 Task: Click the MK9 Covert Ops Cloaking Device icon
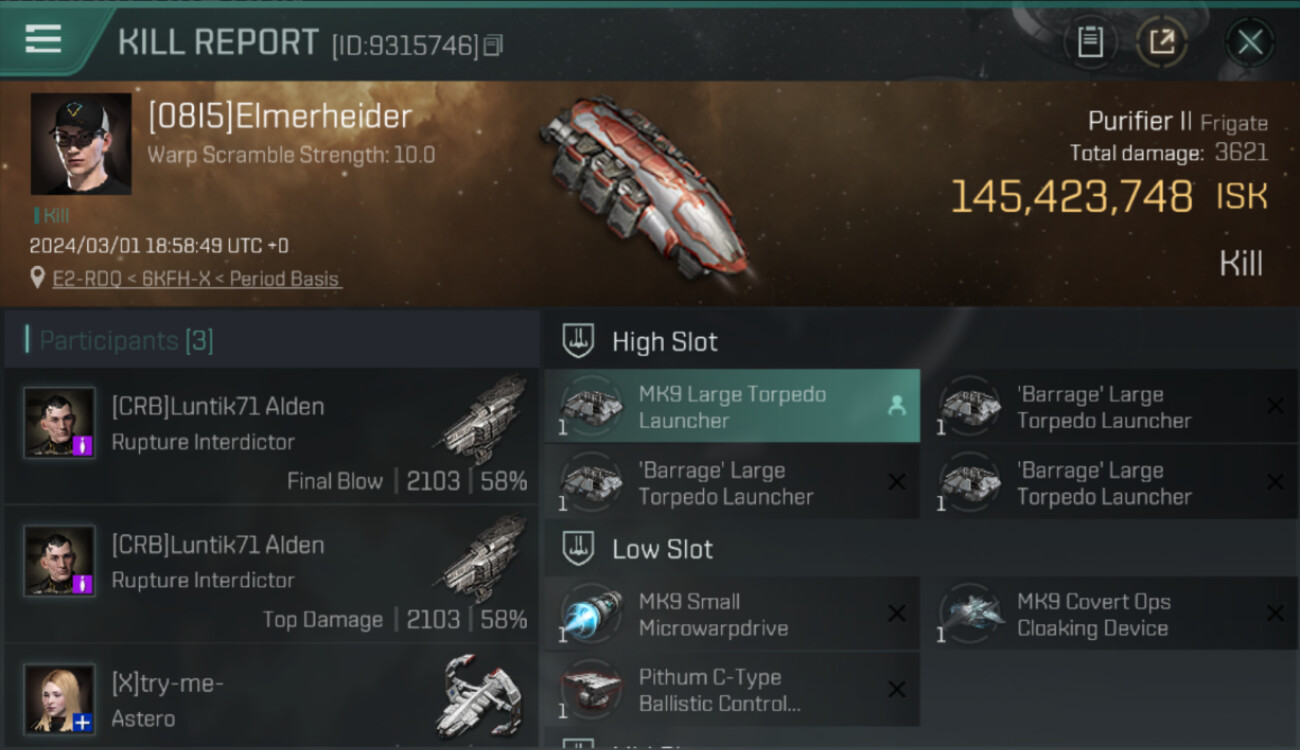(972, 614)
